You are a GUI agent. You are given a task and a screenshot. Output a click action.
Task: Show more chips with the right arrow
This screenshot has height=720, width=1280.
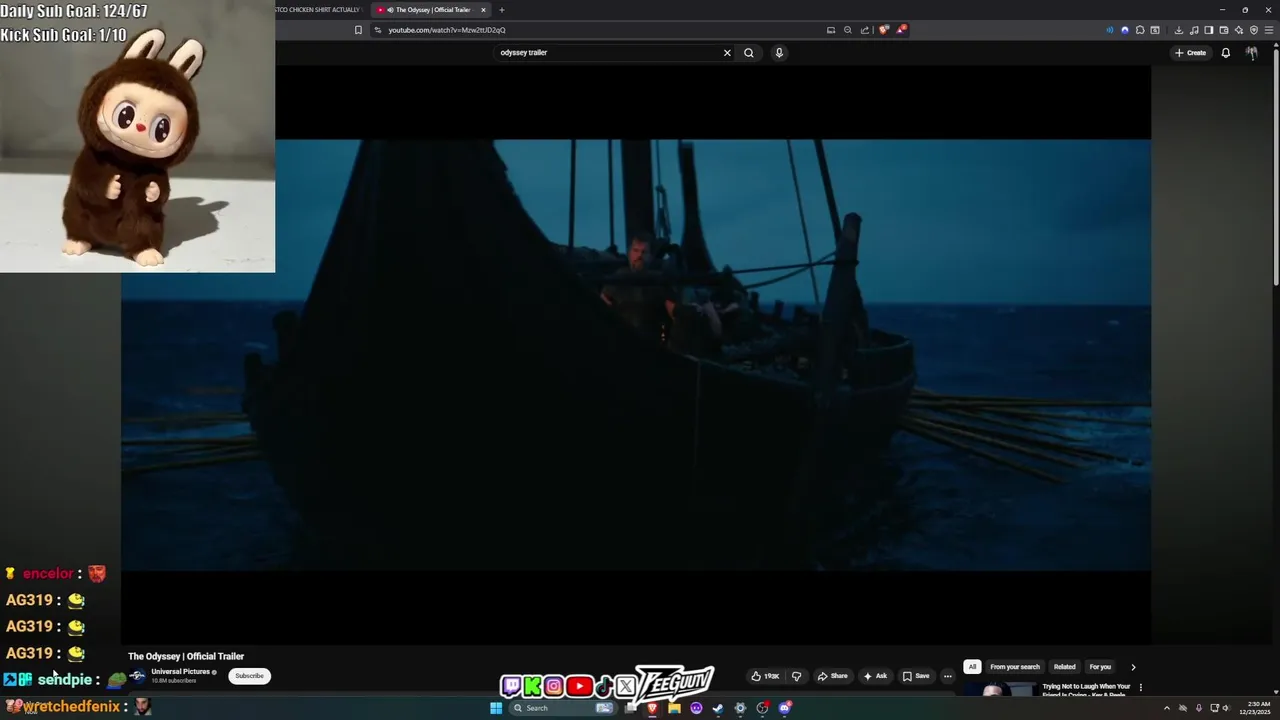pyautogui.click(x=1133, y=667)
